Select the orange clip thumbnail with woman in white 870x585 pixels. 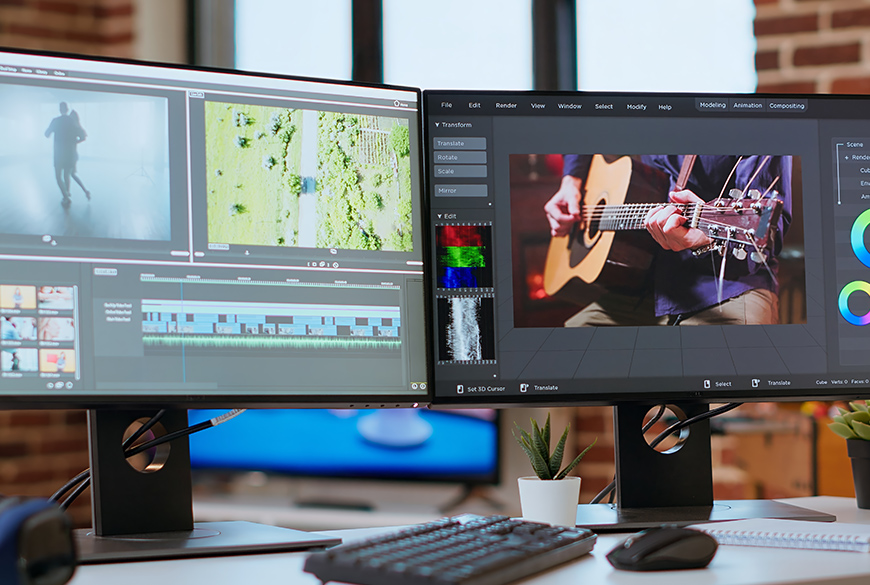click(x=18, y=297)
